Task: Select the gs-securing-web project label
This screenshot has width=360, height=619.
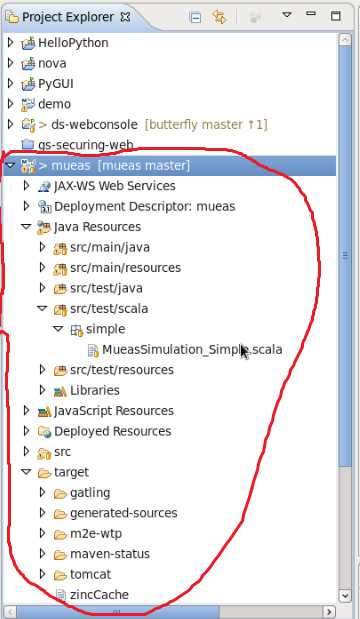Action: click(x=86, y=145)
